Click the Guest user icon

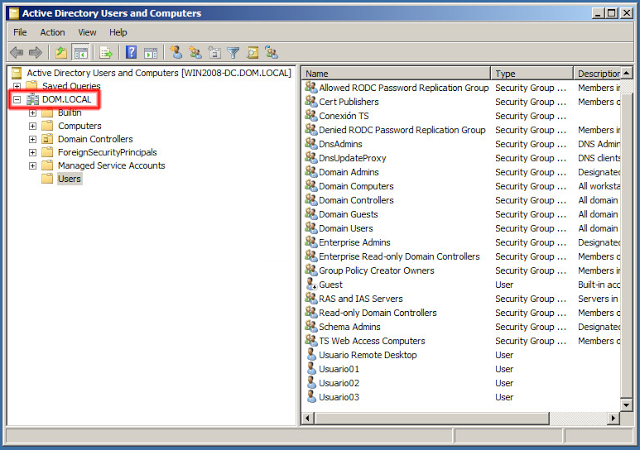[311, 284]
